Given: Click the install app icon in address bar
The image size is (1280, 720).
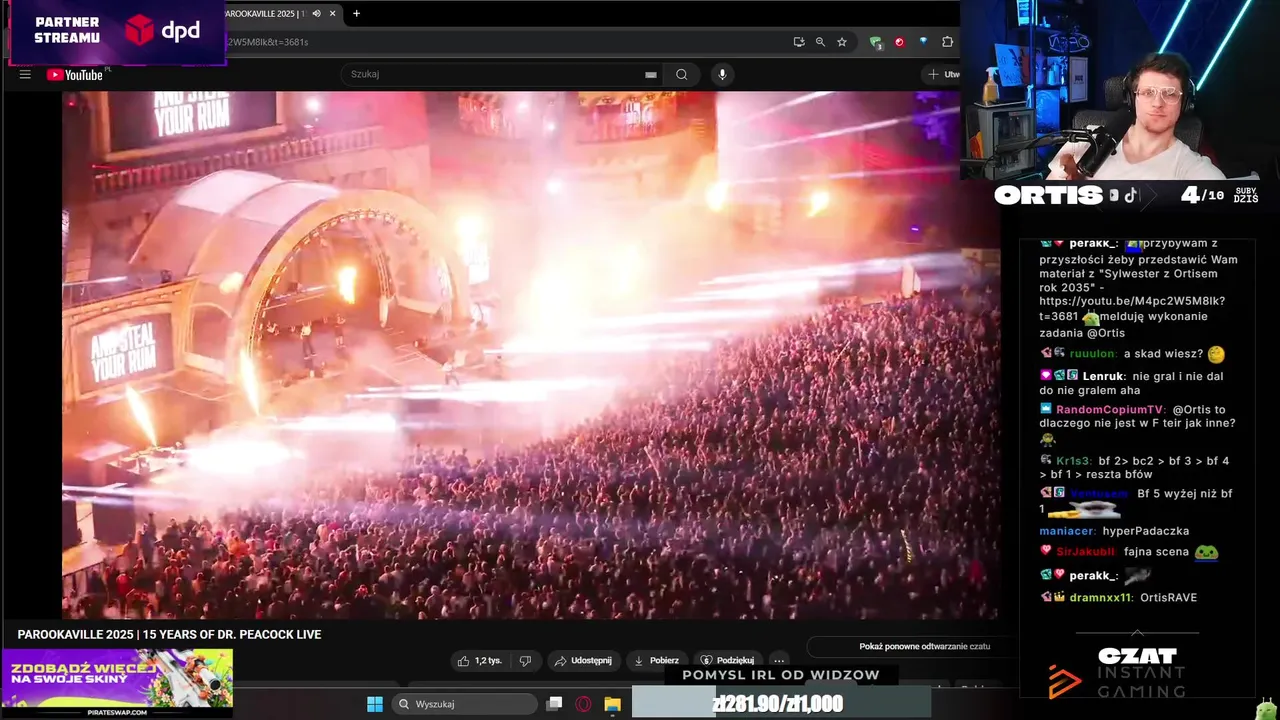Looking at the screenshot, I should click(798, 42).
